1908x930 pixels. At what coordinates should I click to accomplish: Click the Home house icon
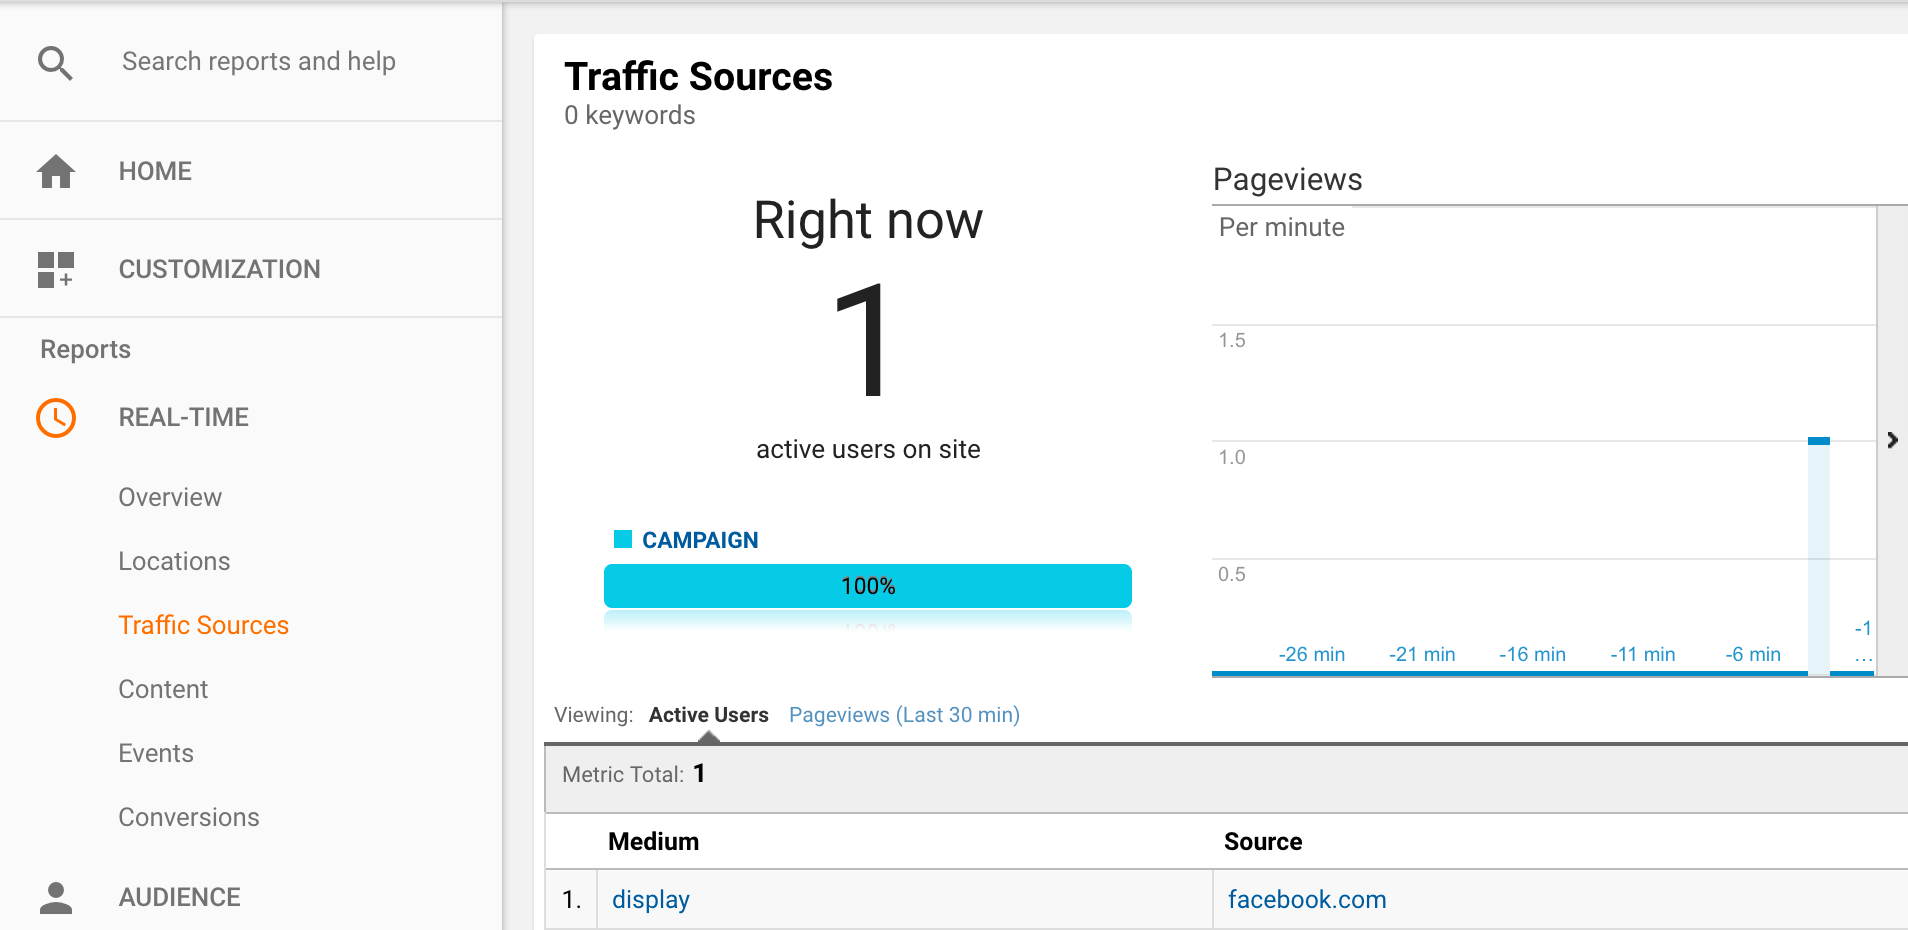coord(56,171)
